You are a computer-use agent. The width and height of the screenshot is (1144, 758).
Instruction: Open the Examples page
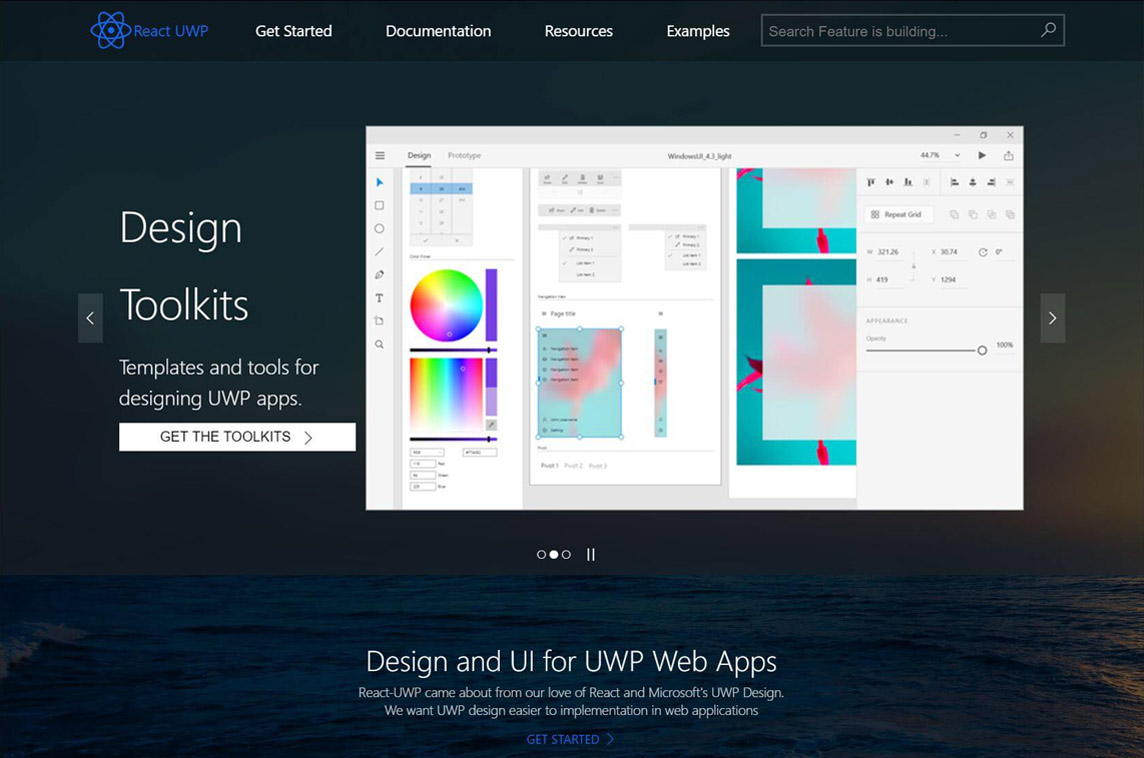coord(697,31)
